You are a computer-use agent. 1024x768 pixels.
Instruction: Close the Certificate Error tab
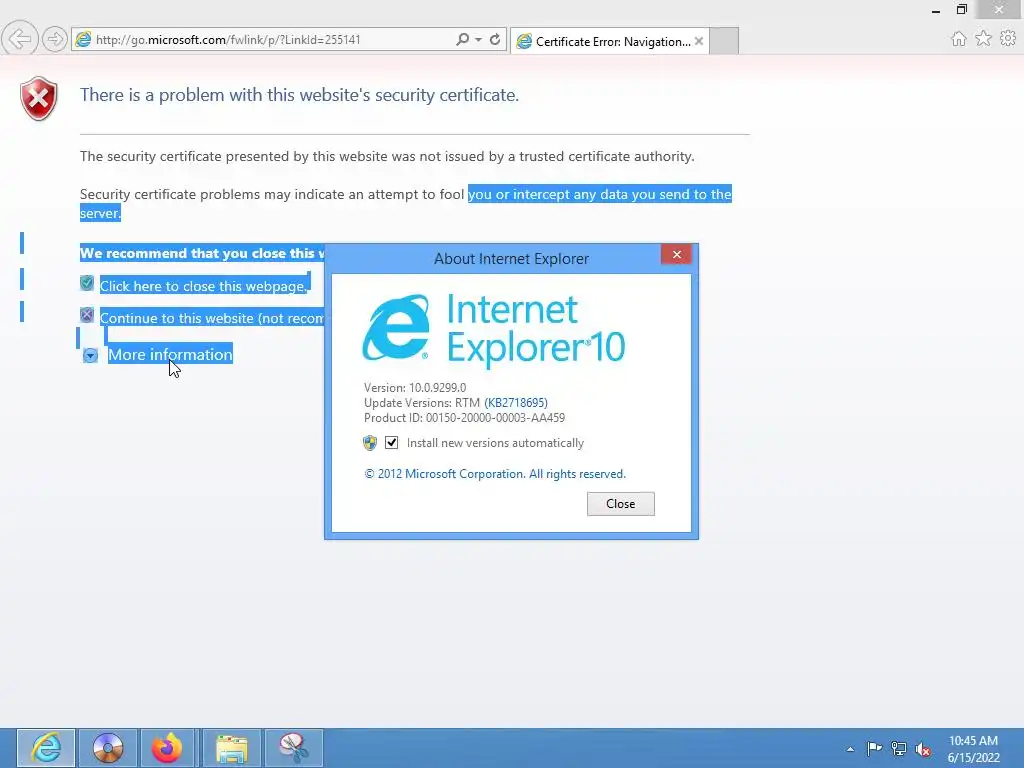(x=699, y=41)
